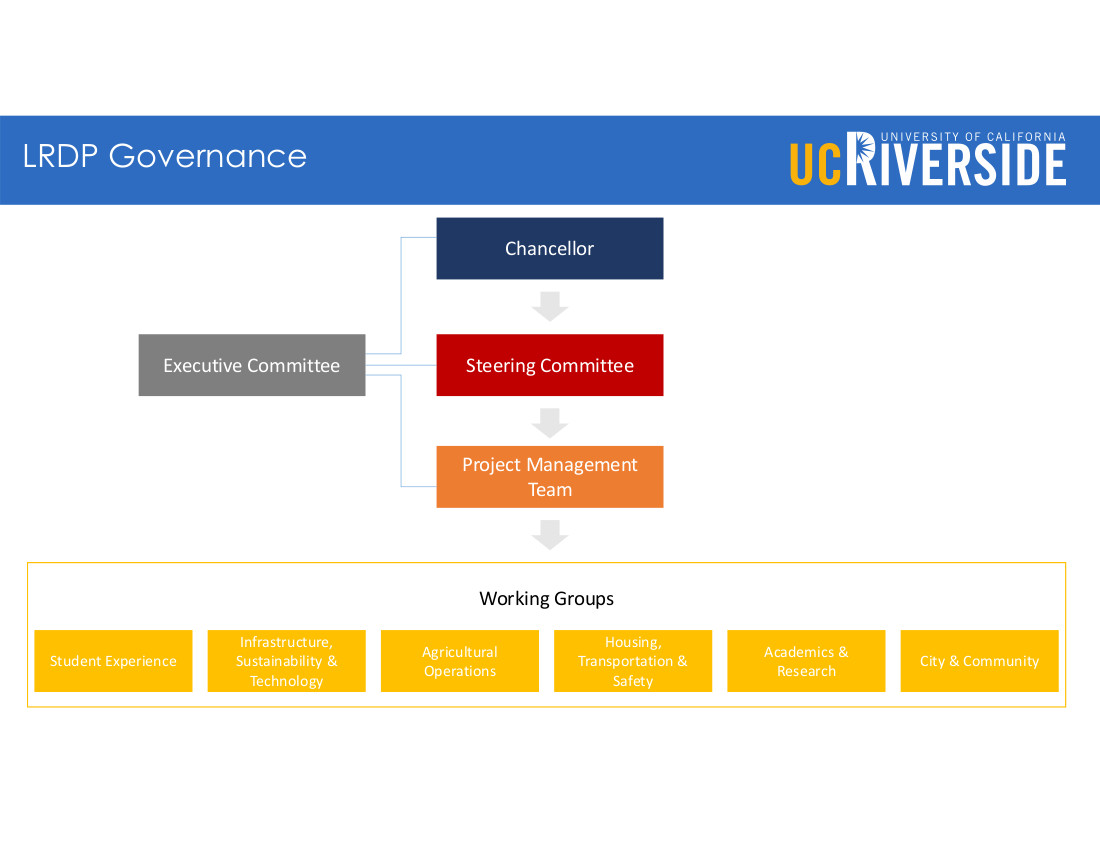Screen dimensions: 1100x850
Task: Select the navy Chancellor box
Action: pos(550,248)
